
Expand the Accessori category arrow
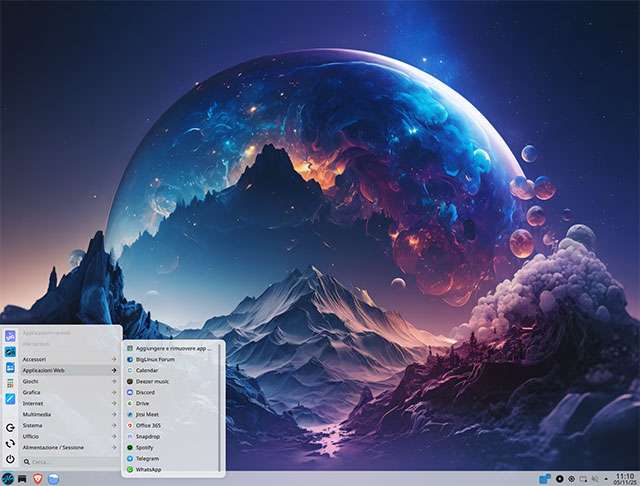(114, 359)
